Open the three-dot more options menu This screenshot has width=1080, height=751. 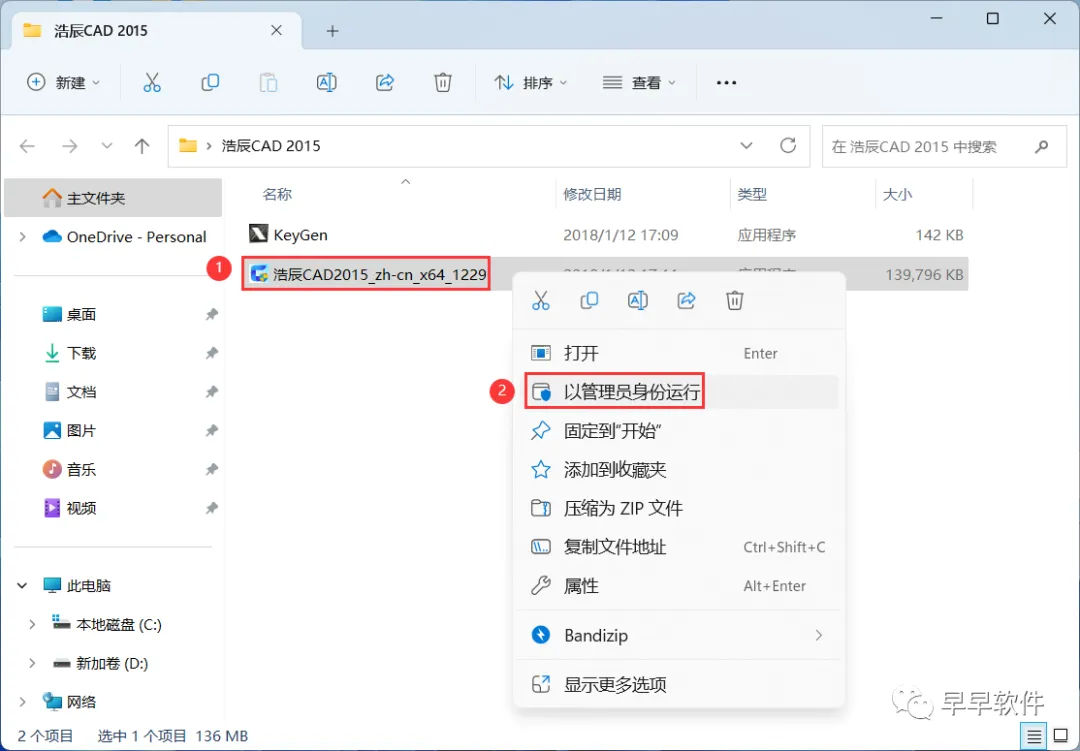point(726,83)
